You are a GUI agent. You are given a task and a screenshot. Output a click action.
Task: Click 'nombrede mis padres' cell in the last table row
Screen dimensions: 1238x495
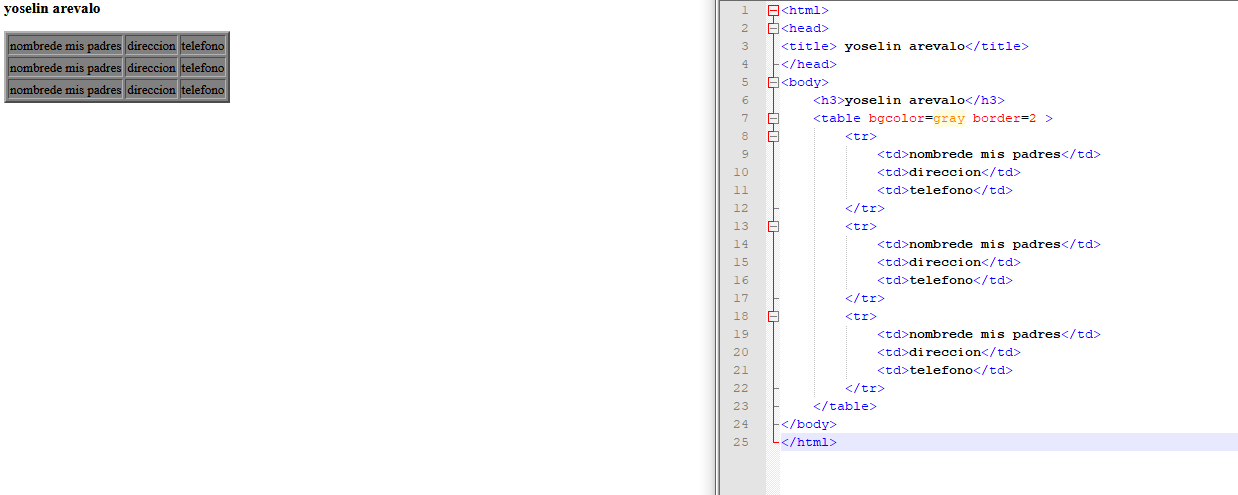(x=65, y=89)
